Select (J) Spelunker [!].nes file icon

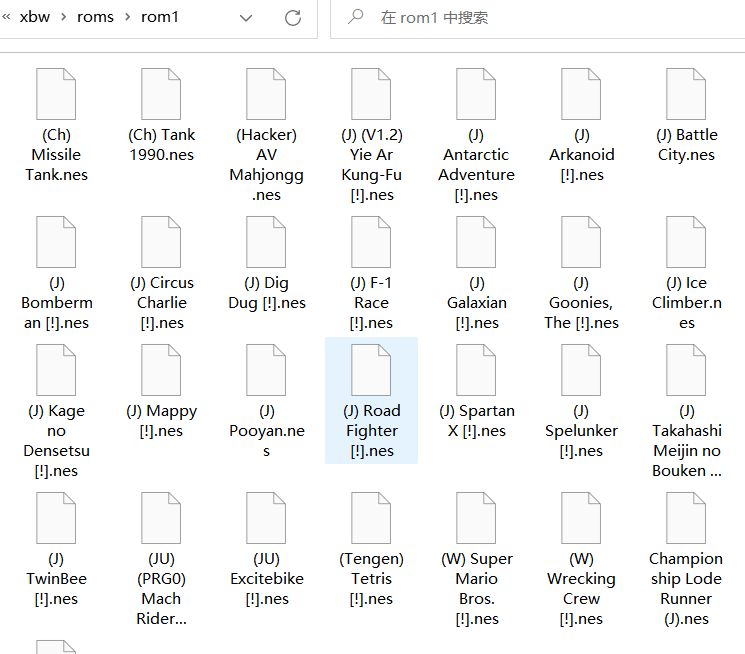[581, 370]
